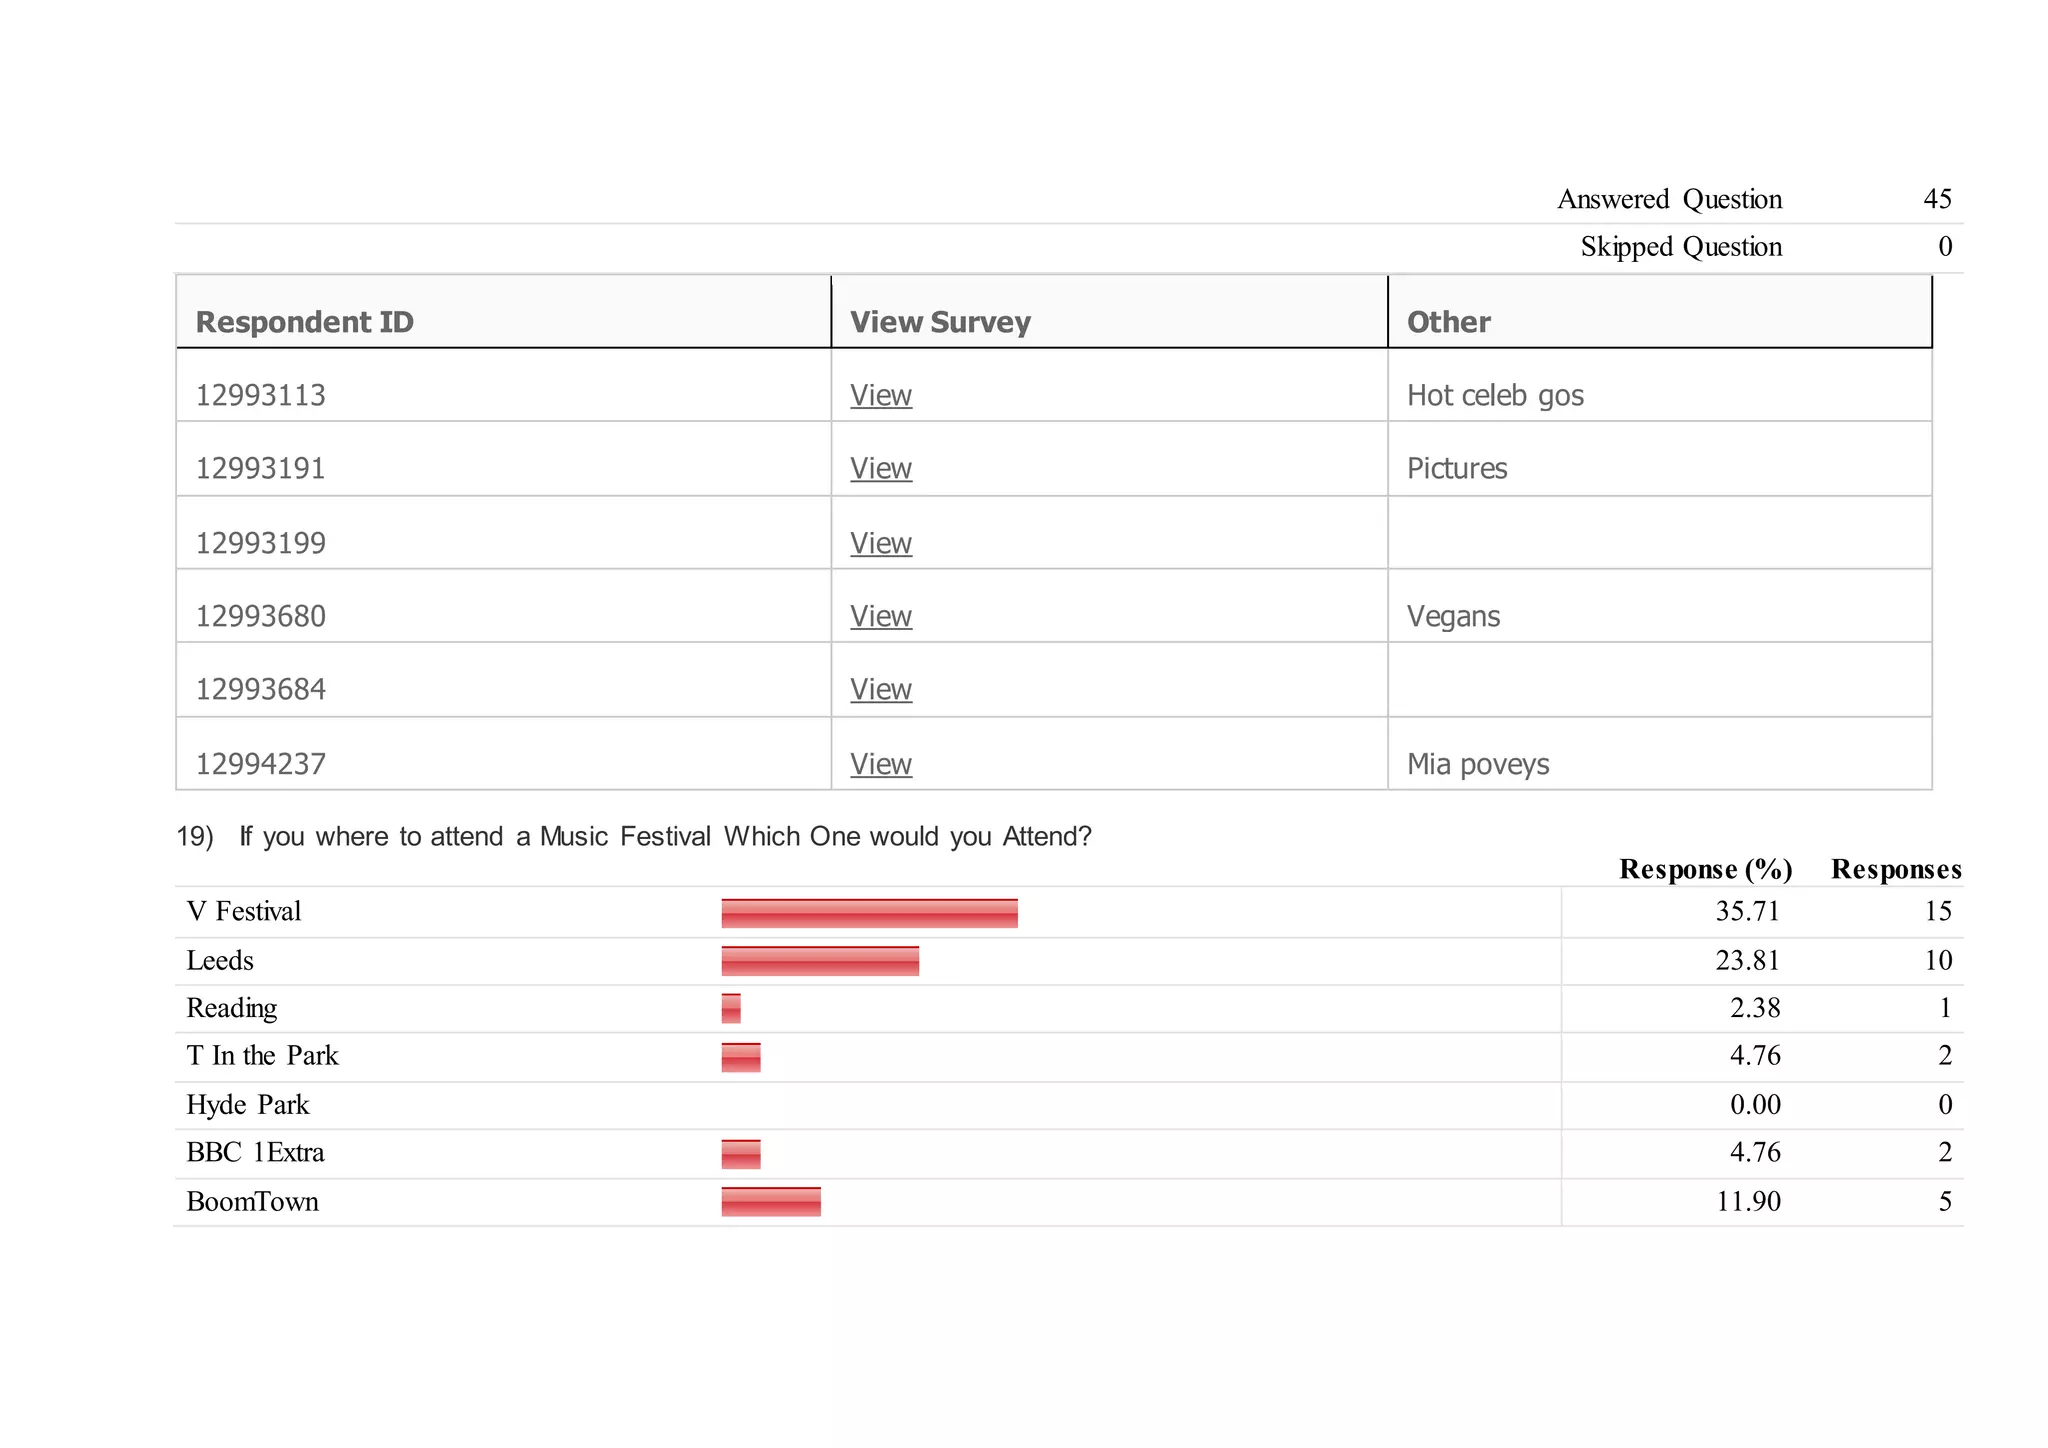Select the 'Hot celeb gos' cell
This screenshot has width=2048, height=1448.
point(1495,396)
